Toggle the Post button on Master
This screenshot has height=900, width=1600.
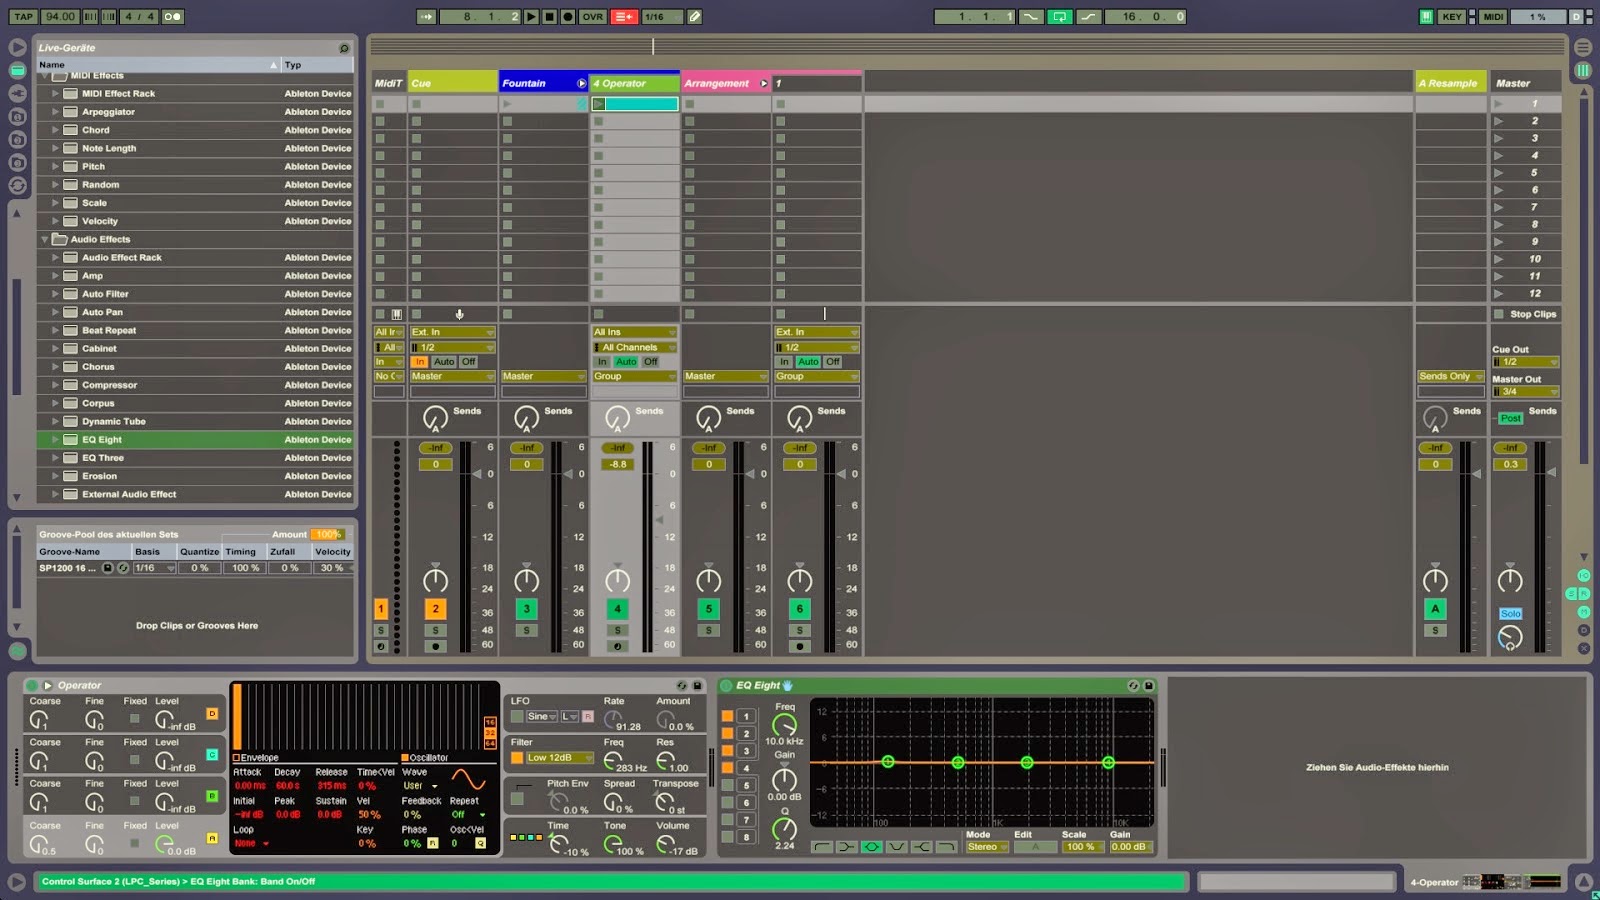click(x=1510, y=418)
